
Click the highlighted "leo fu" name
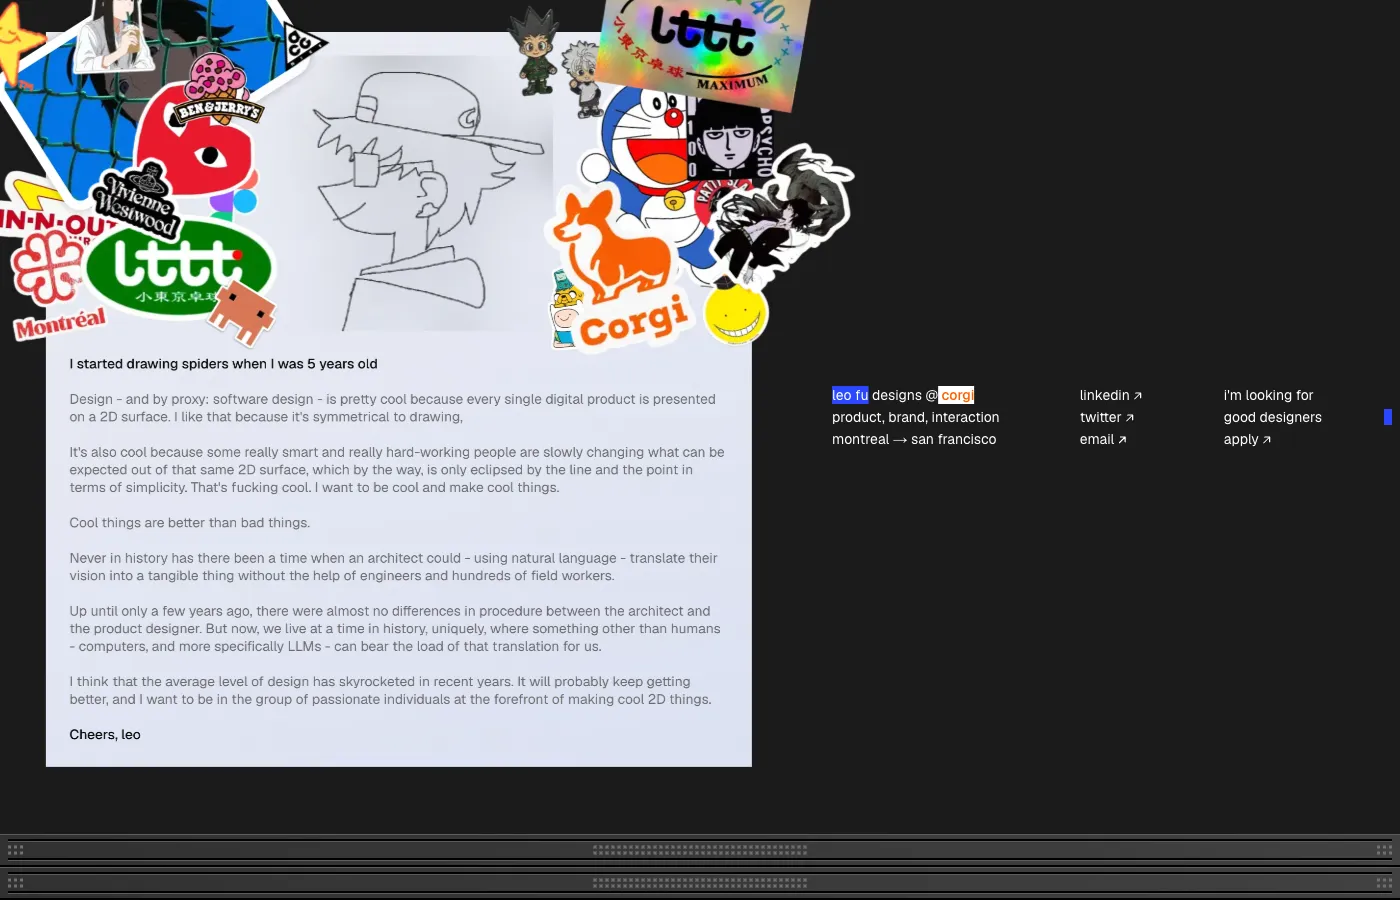point(850,395)
